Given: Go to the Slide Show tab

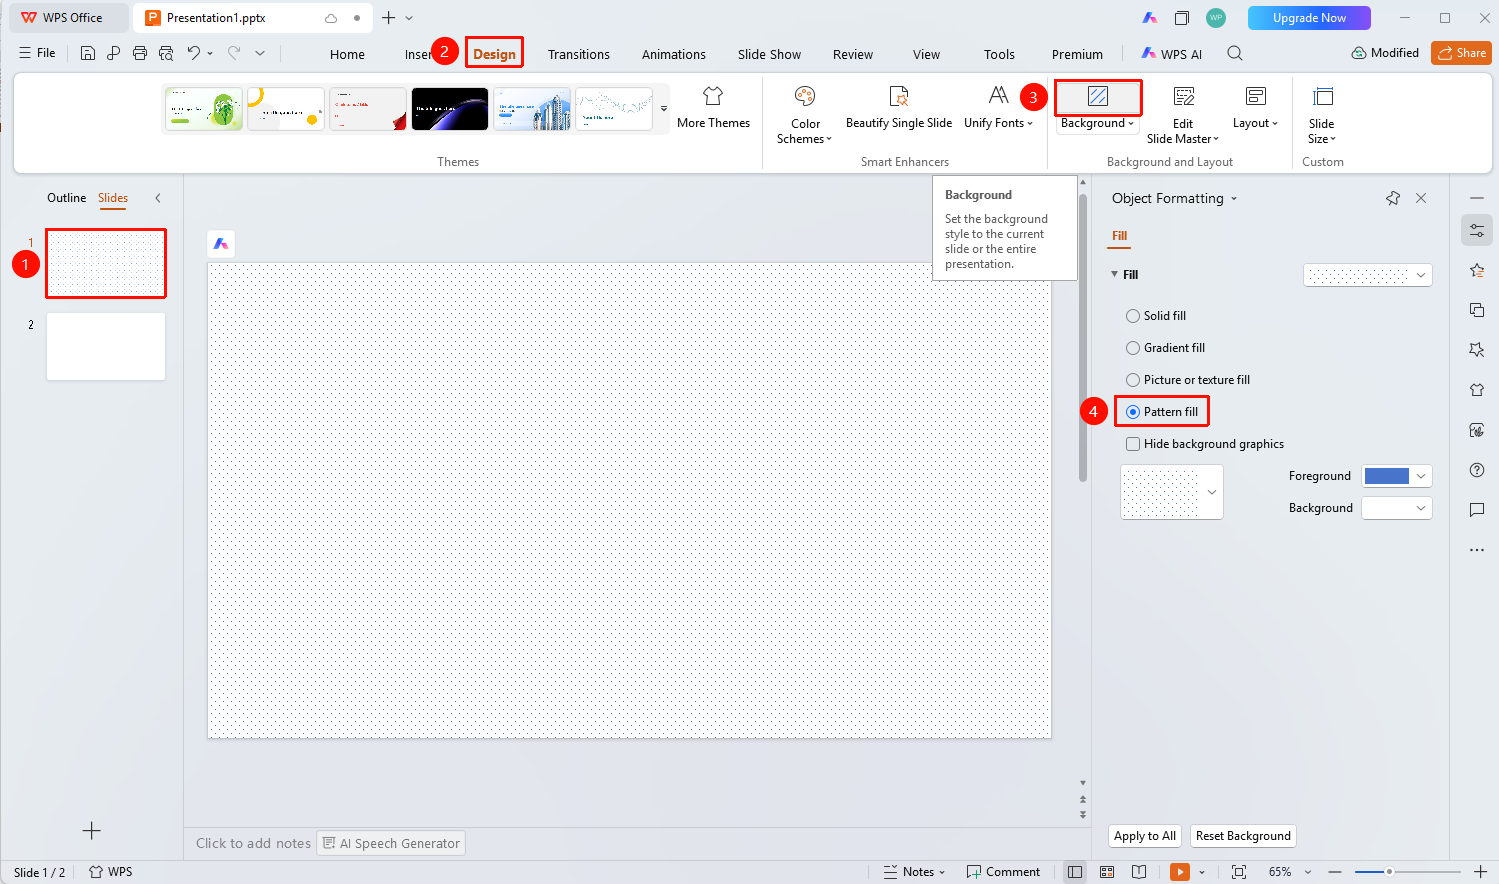Looking at the screenshot, I should pos(769,54).
